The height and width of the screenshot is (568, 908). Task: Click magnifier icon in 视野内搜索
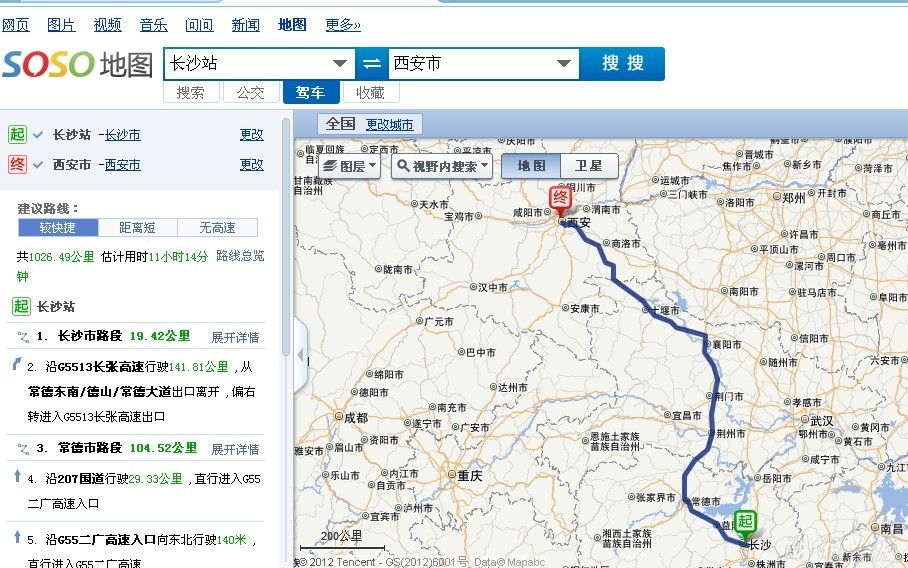(403, 166)
